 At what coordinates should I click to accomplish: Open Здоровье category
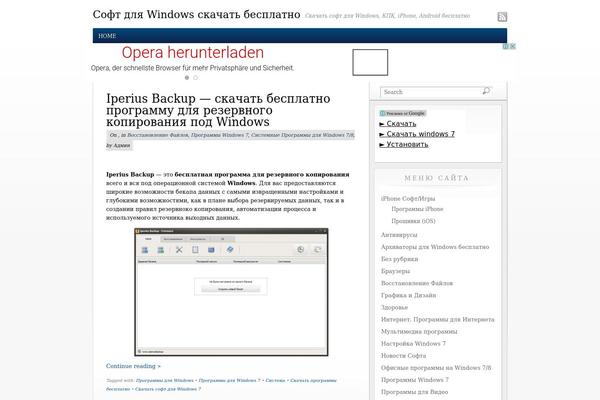(394, 307)
